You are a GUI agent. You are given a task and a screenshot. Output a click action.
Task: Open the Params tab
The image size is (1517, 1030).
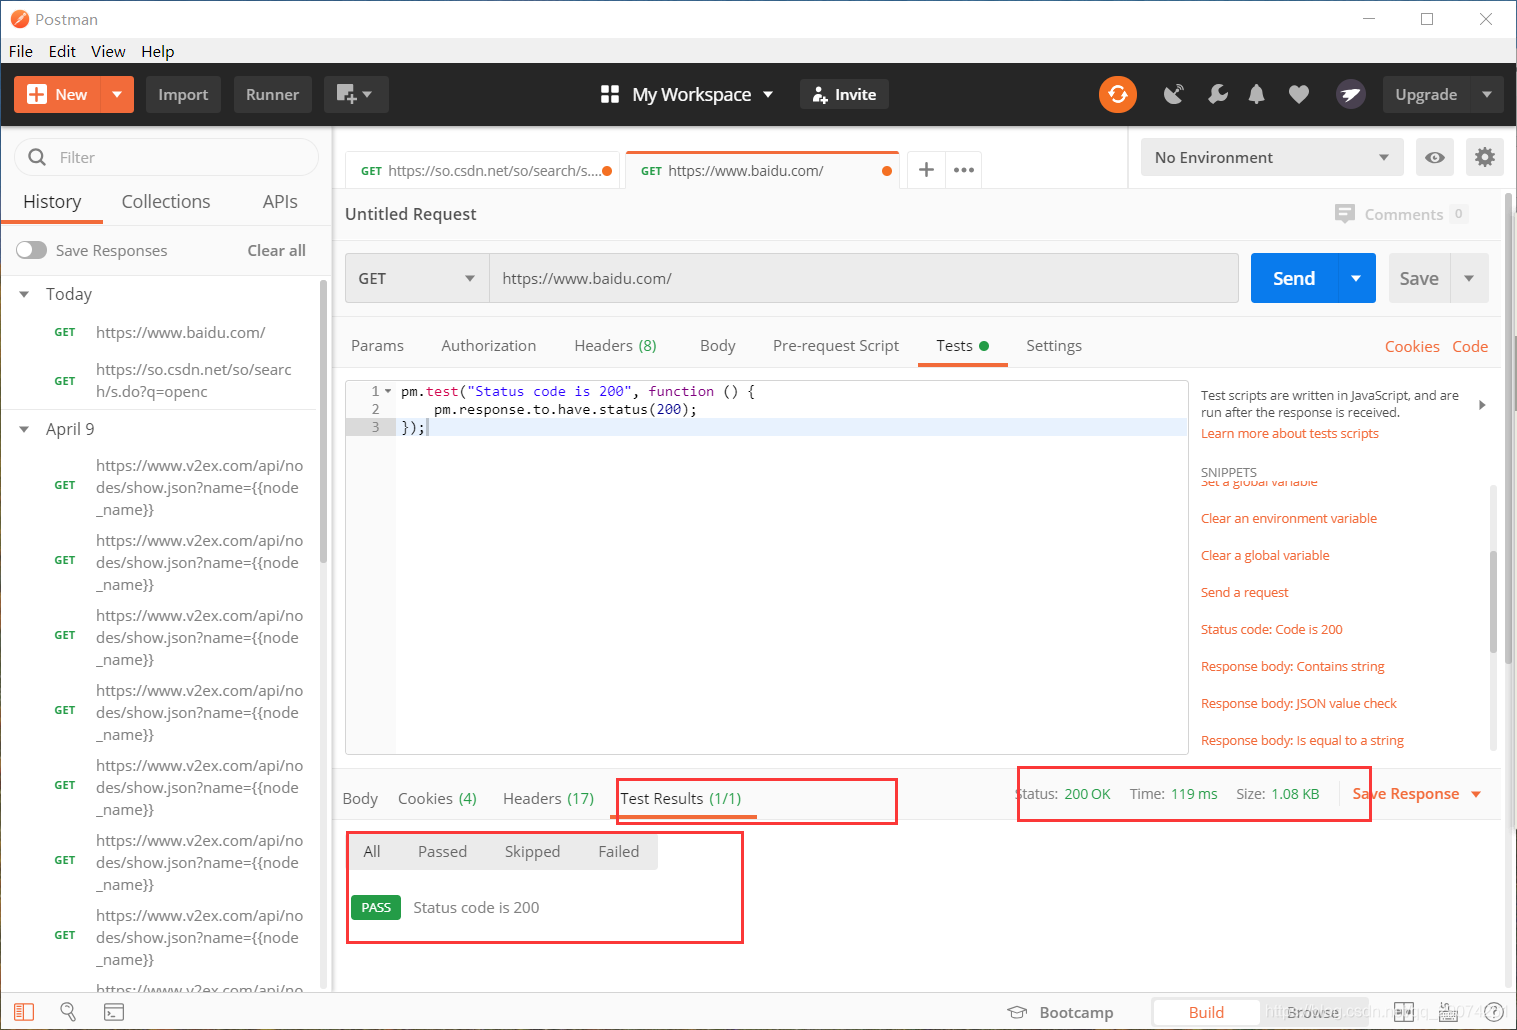click(377, 345)
